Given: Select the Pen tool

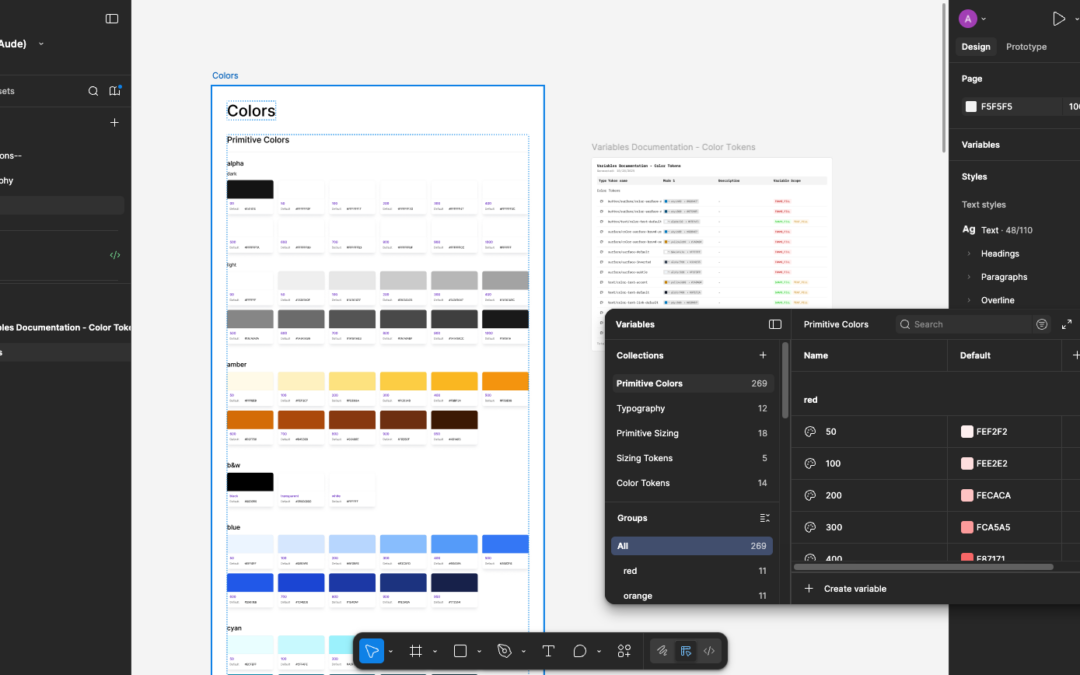Looking at the screenshot, I should pos(503,650).
